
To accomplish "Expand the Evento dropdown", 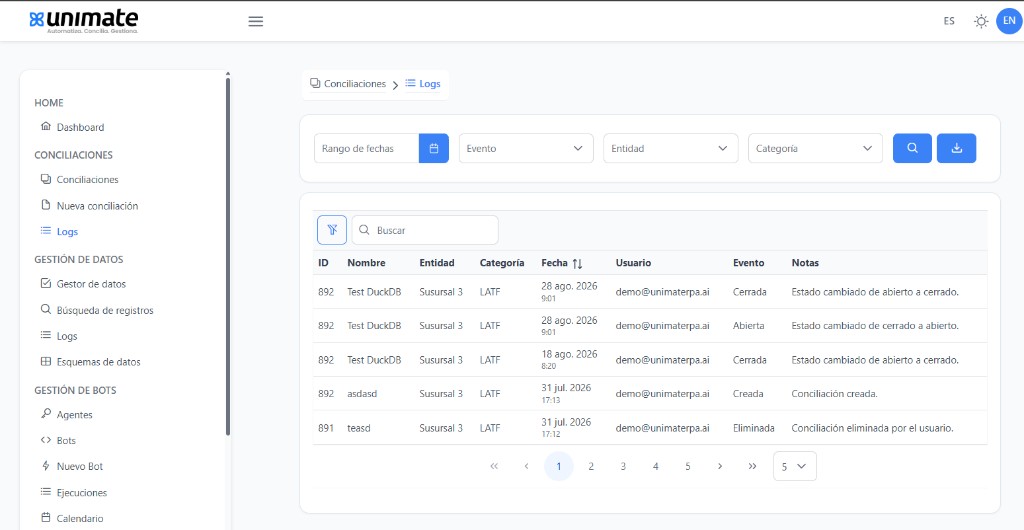I will click(x=526, y=148).
